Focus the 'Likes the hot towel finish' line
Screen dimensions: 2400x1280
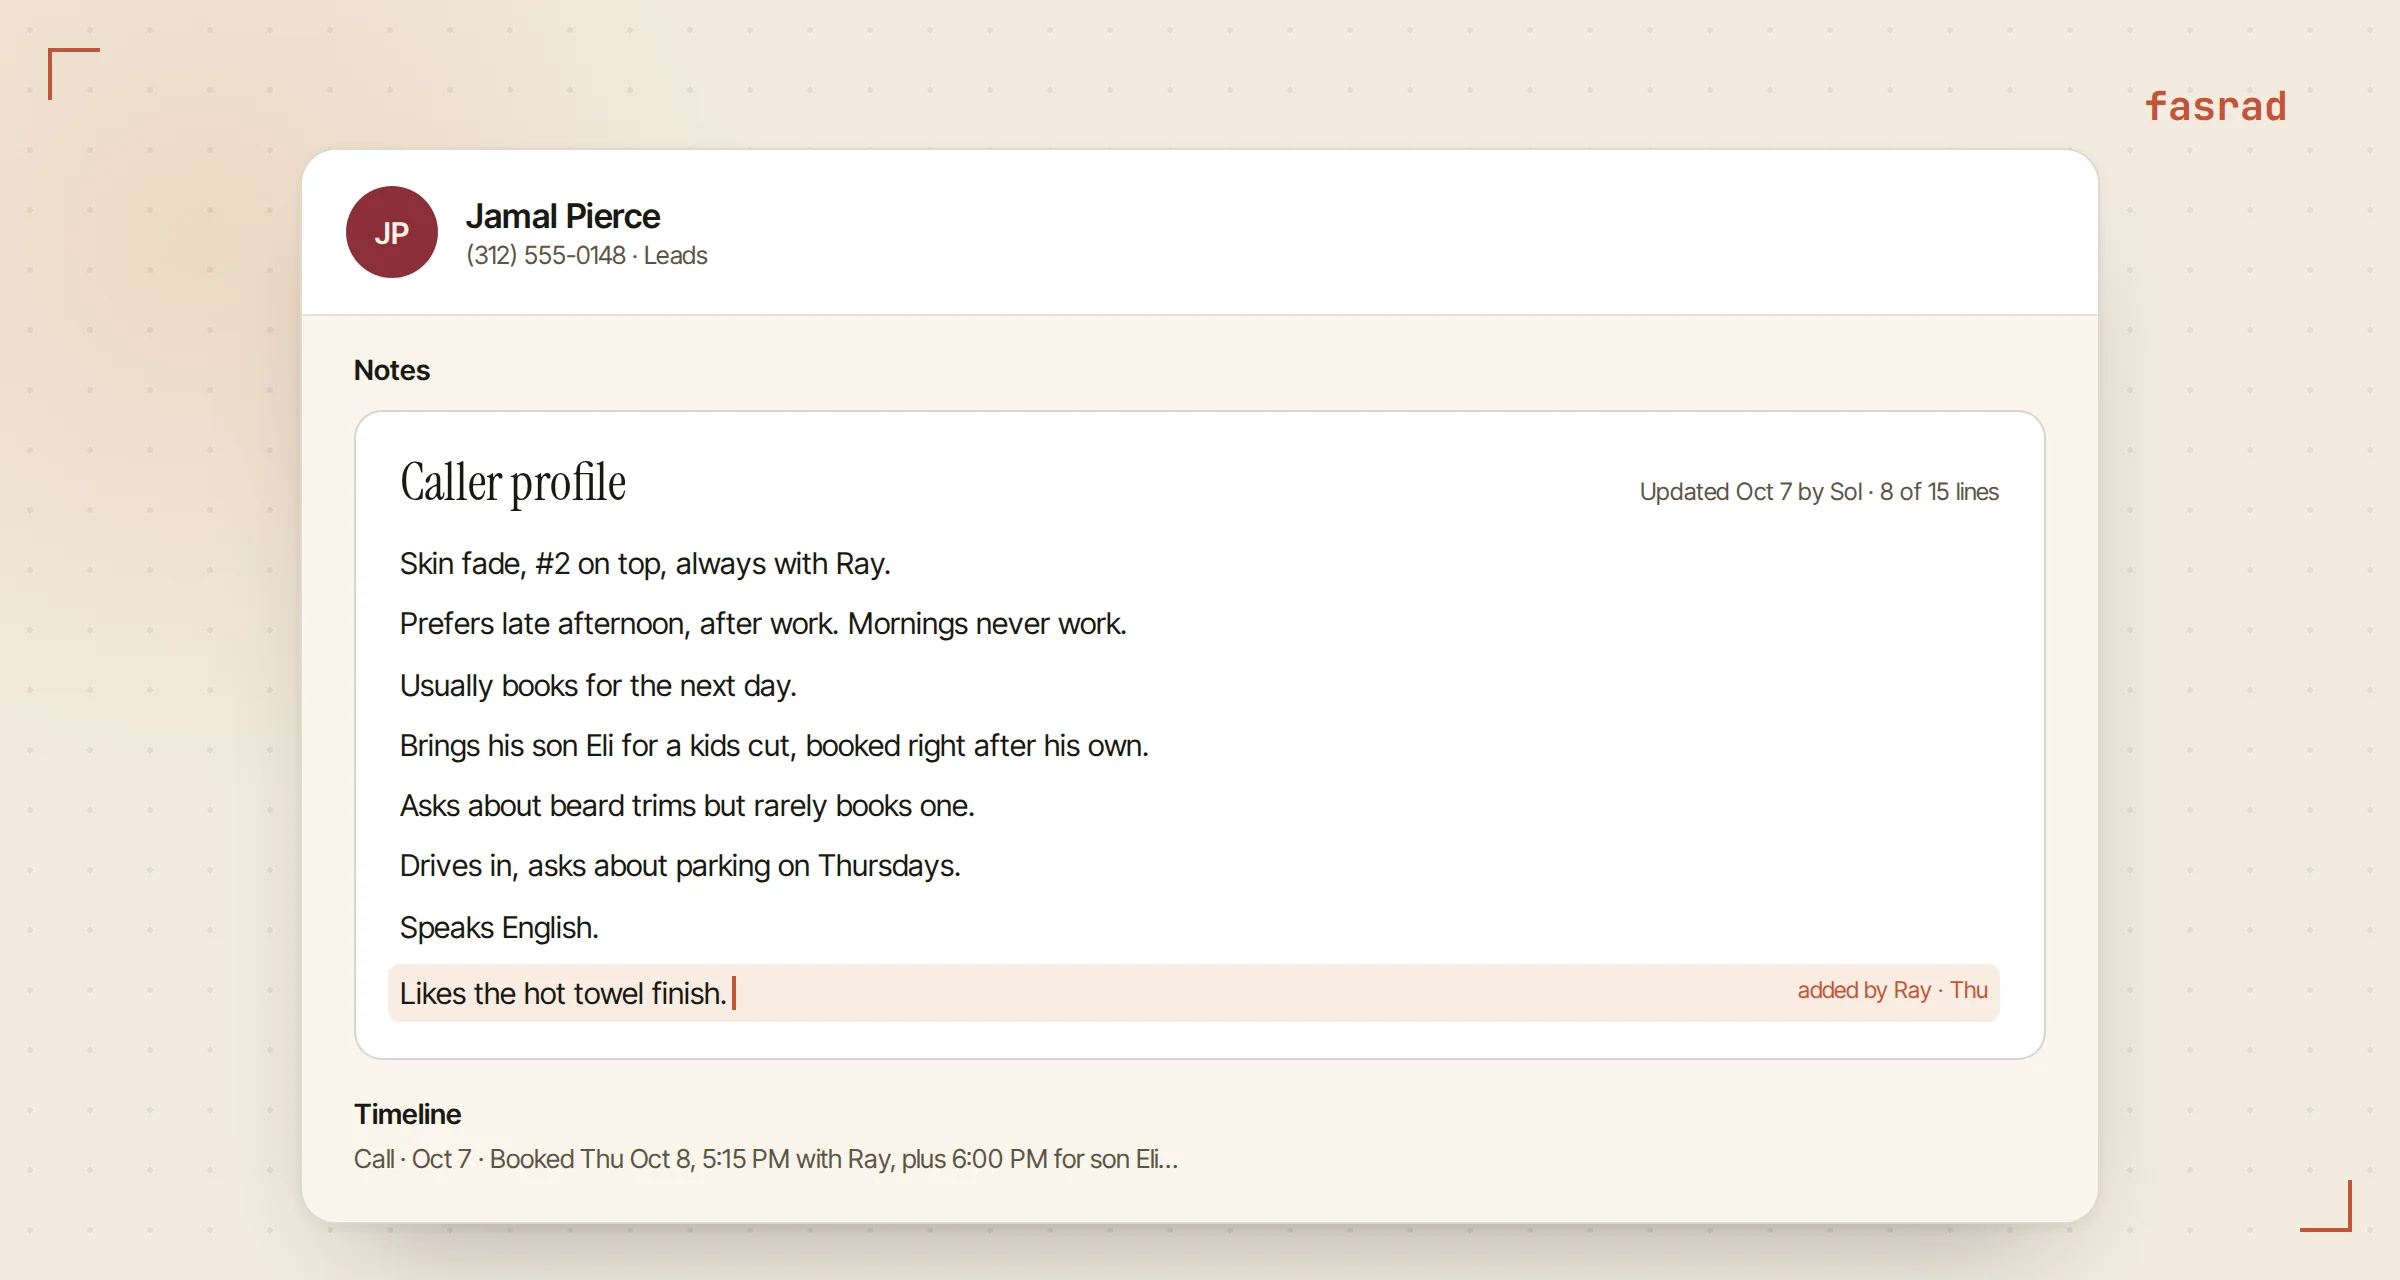(1194, 993)
